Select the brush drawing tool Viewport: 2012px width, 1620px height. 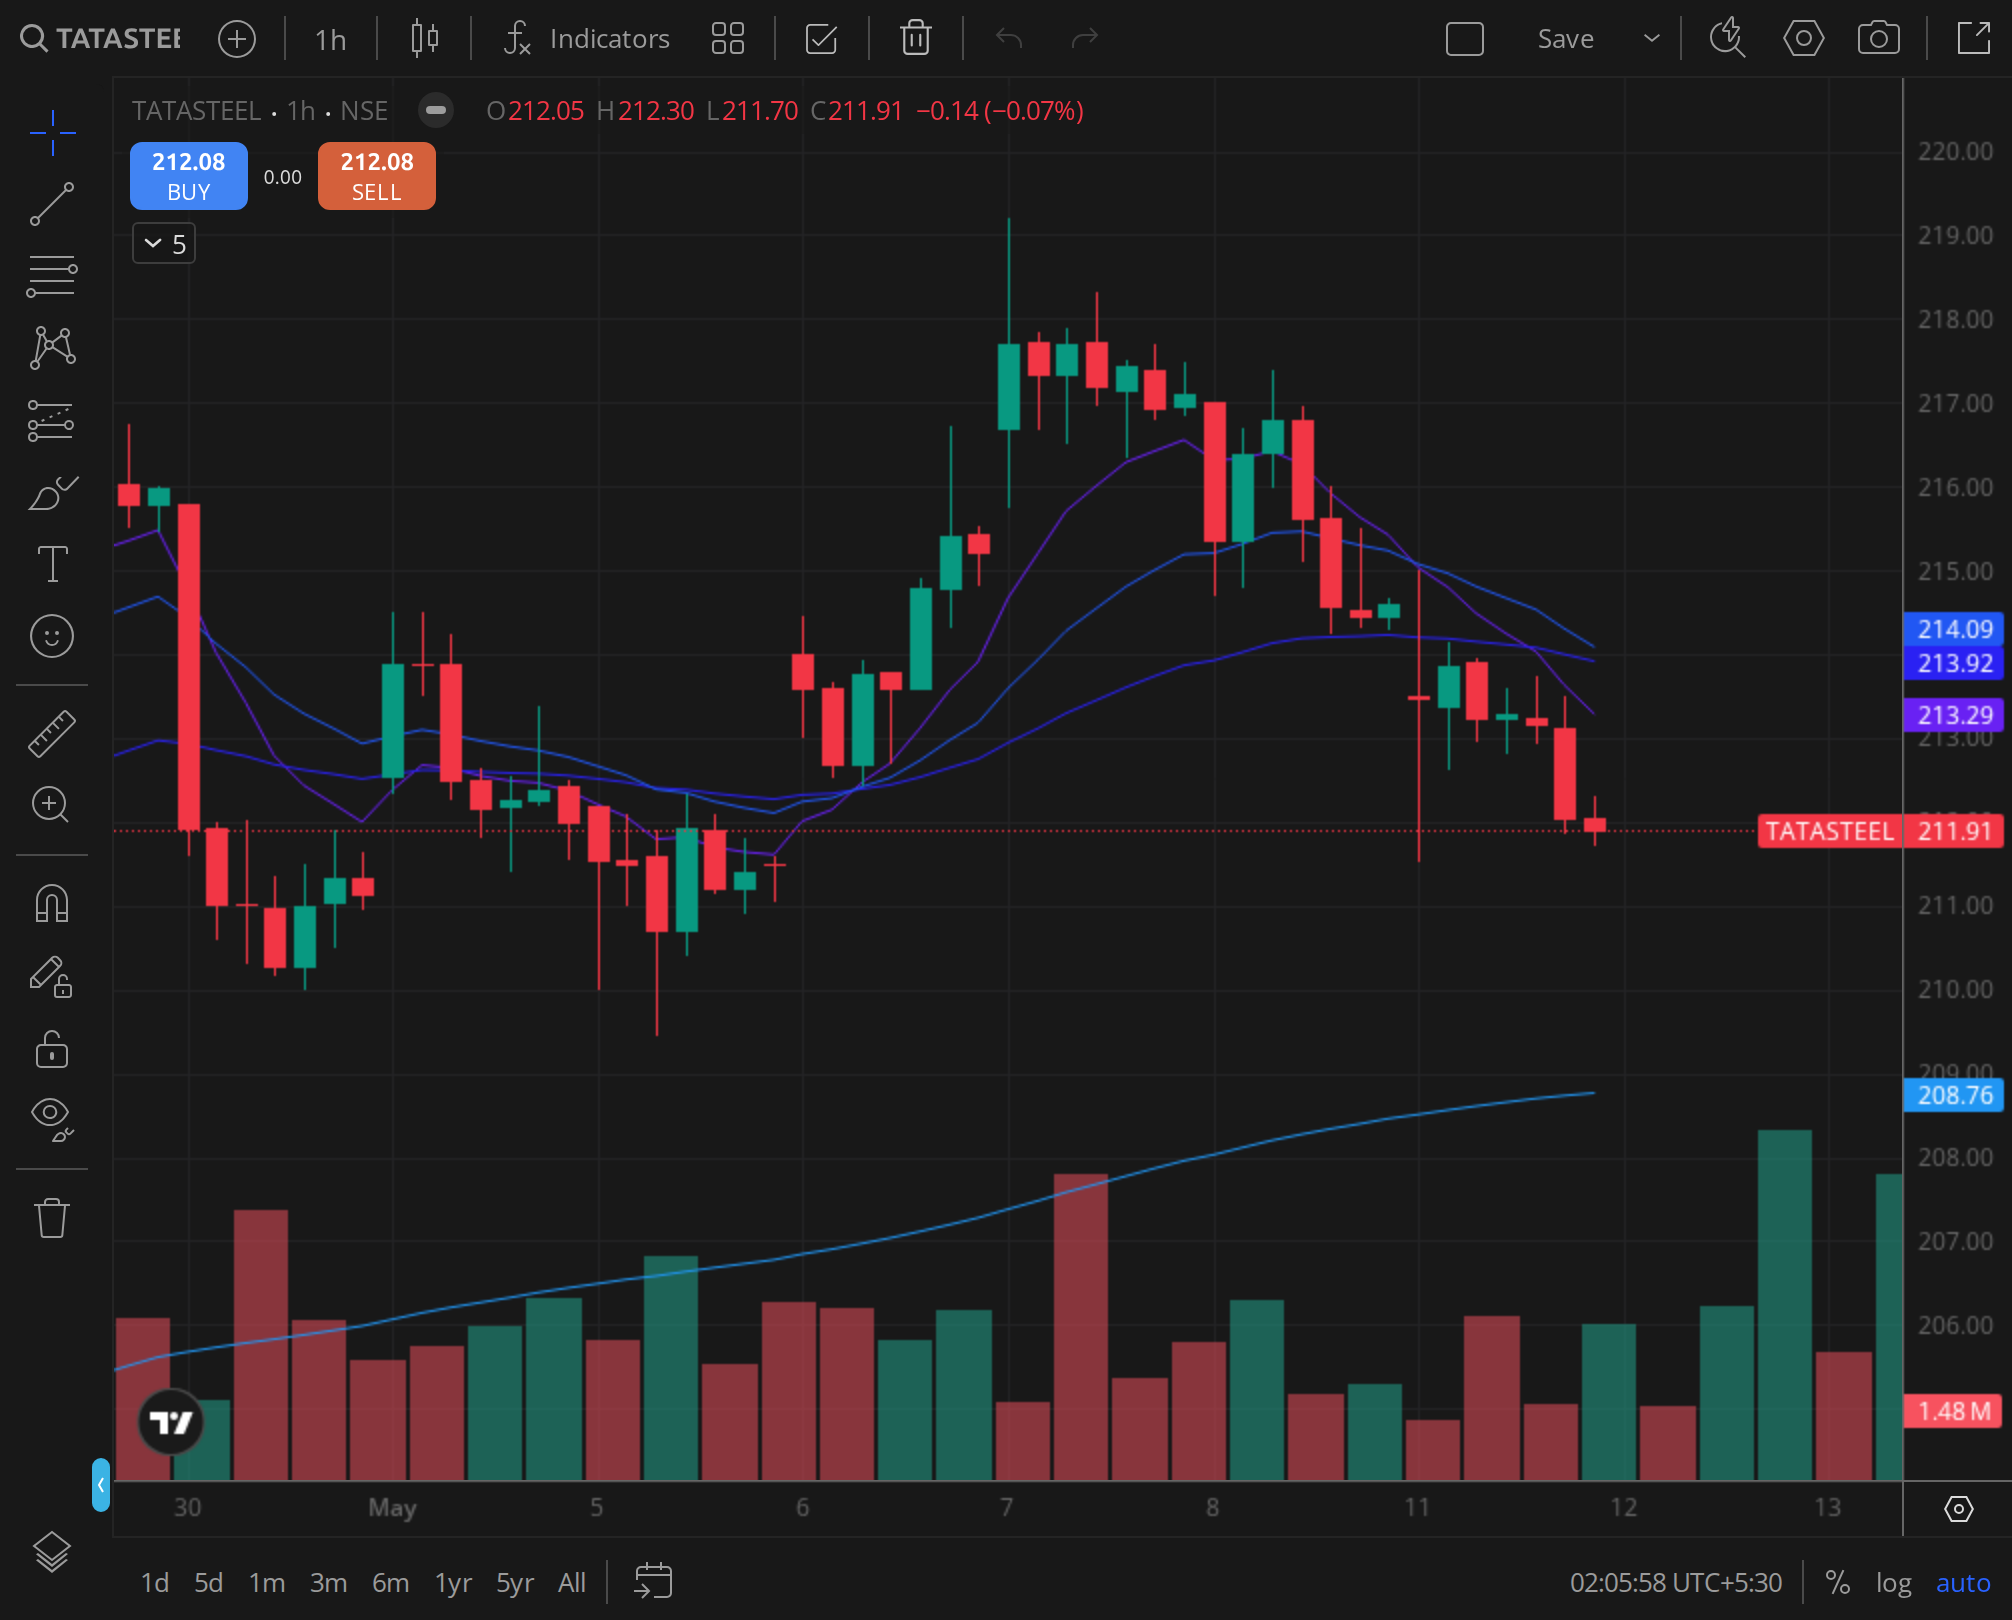[x=52, y=492]
